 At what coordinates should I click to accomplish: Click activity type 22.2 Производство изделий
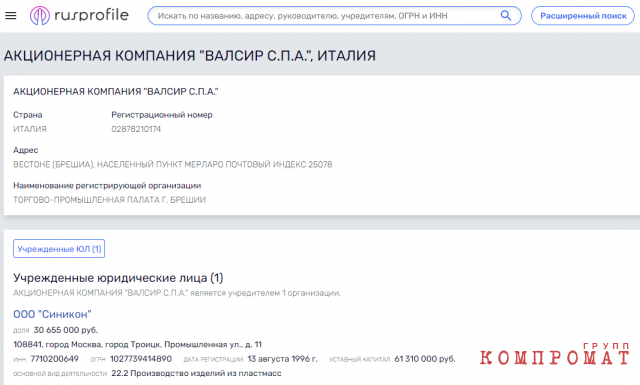tap(196, 373)
